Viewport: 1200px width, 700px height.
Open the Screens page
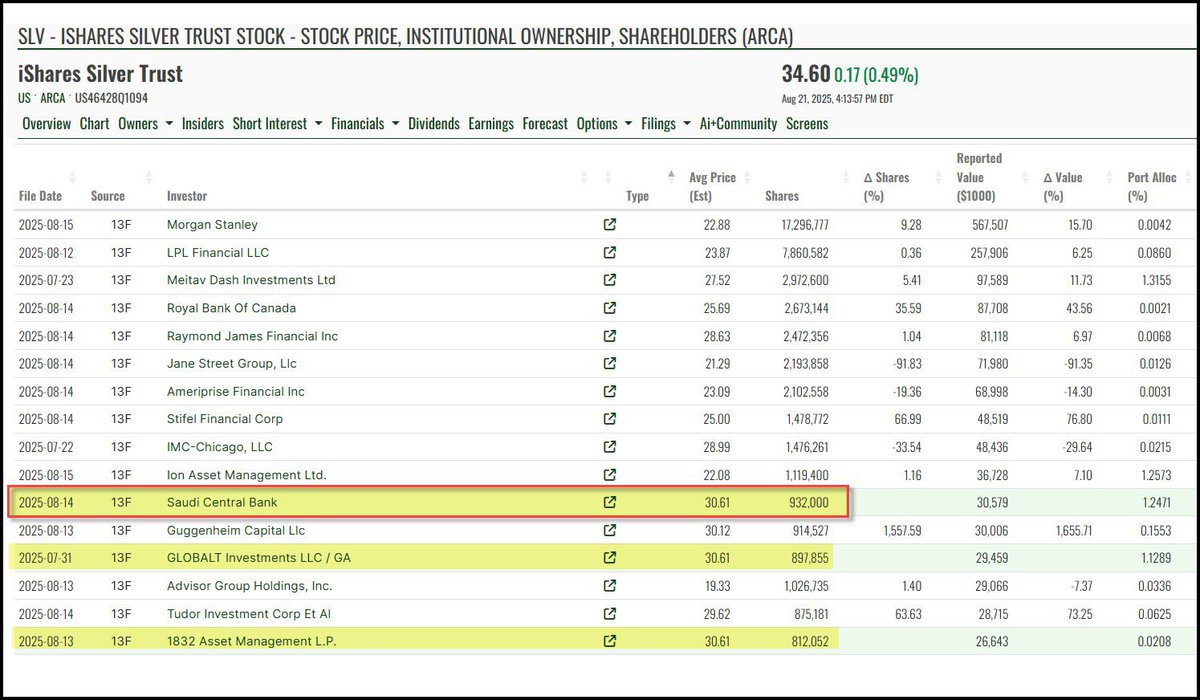[808, 123]
